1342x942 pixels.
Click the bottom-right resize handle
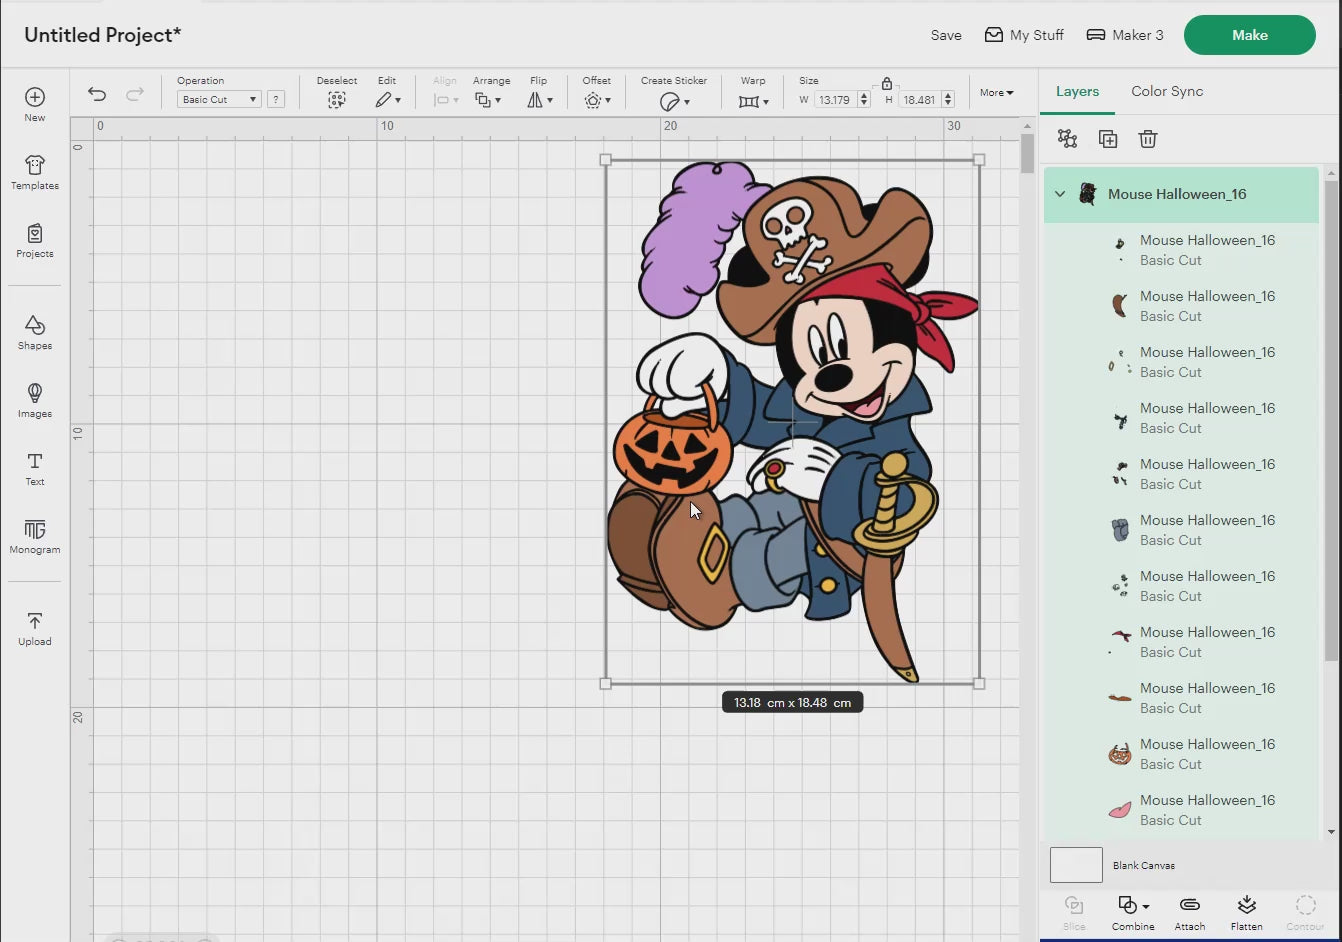point(979,684)
